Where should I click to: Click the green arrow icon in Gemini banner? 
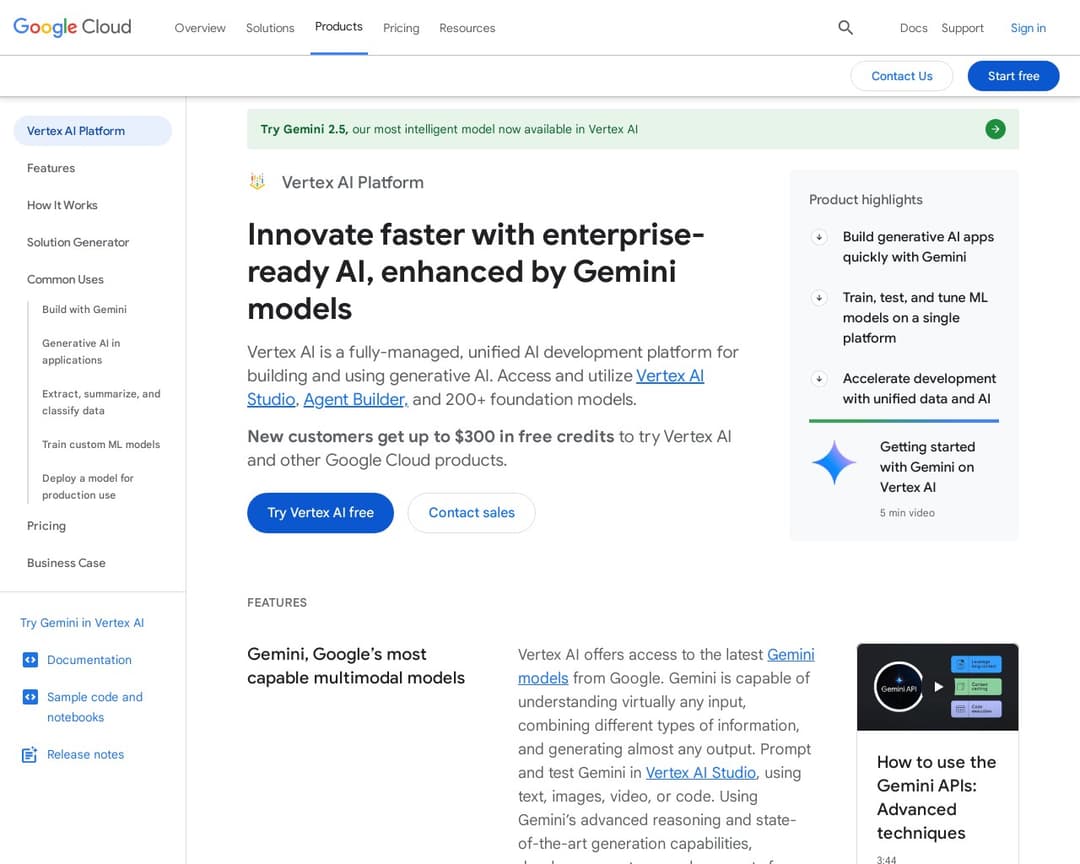(995, 129)
